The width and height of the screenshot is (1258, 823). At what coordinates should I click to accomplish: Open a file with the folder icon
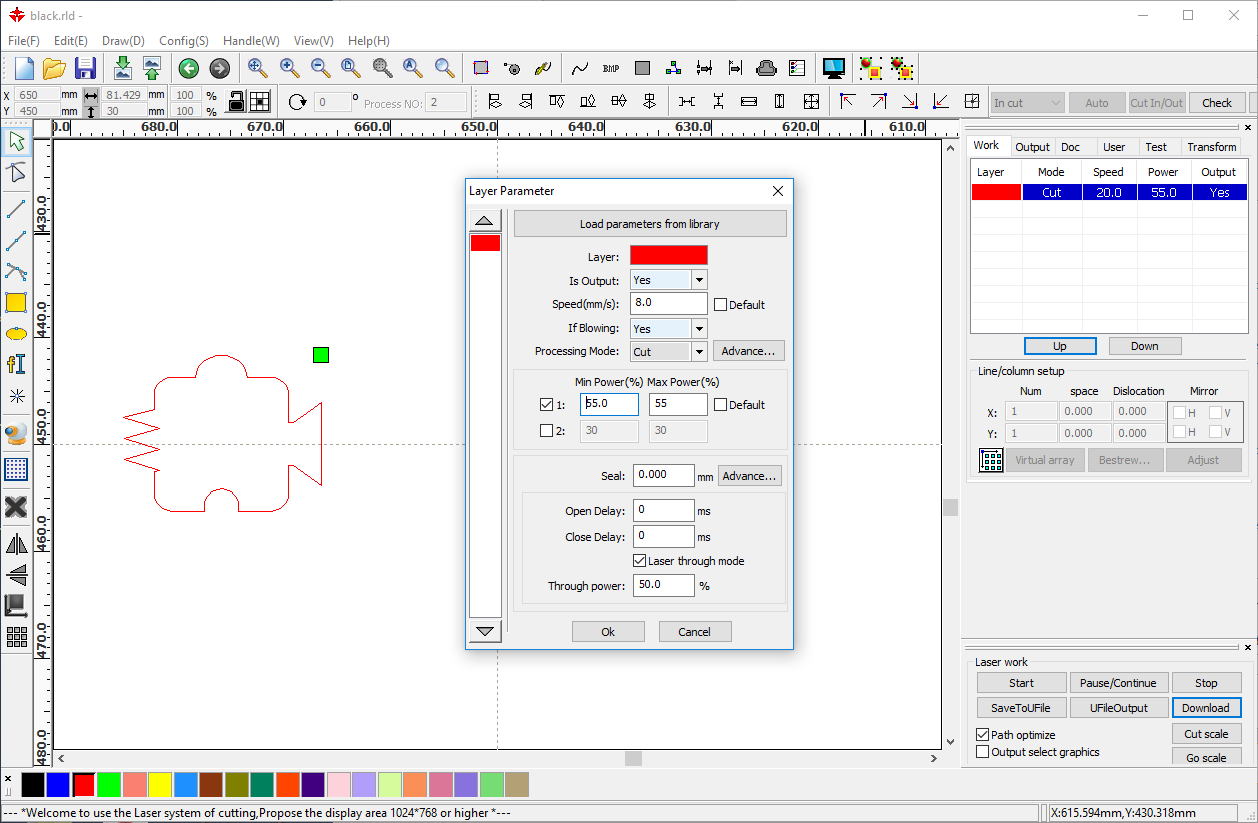point(54,68)
